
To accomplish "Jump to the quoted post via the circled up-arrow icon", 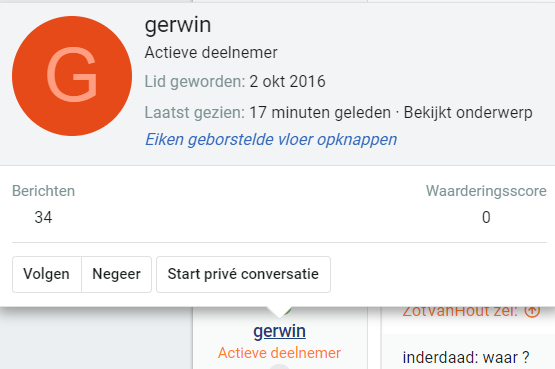I will [x=532, y=311].
